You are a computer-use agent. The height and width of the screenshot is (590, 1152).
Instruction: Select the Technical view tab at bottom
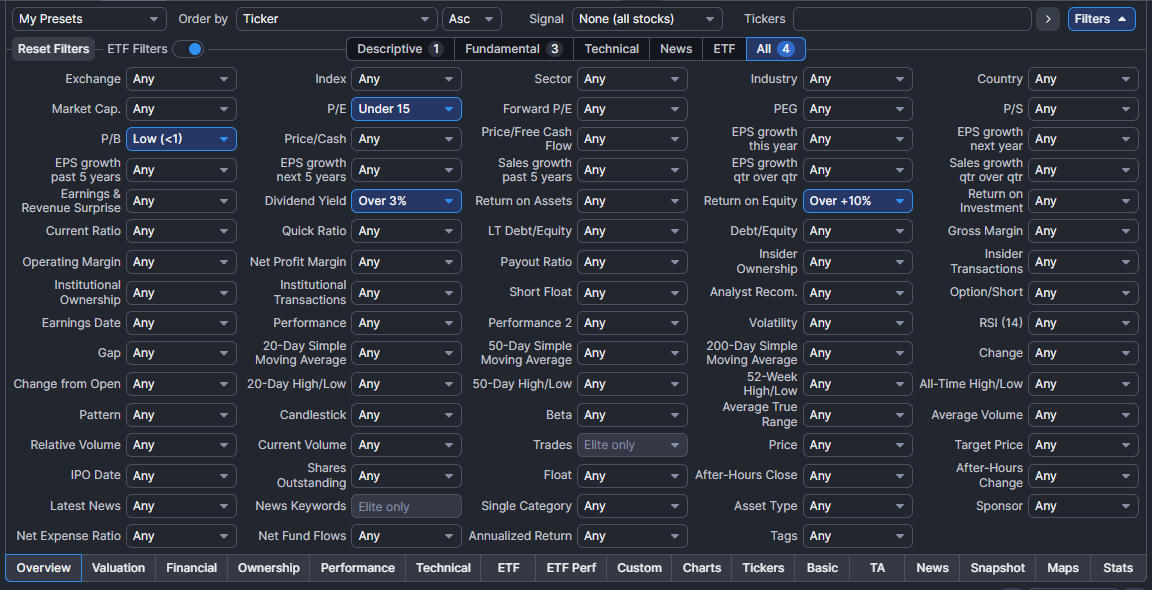click(443, 568)
